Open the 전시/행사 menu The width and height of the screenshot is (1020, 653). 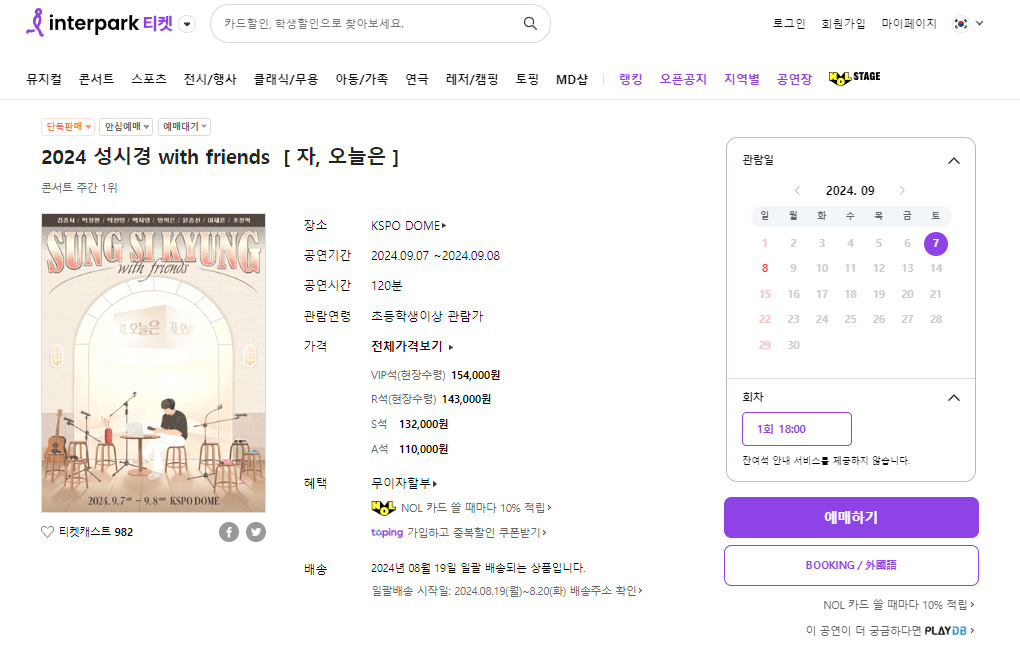[x=210, y=79]
